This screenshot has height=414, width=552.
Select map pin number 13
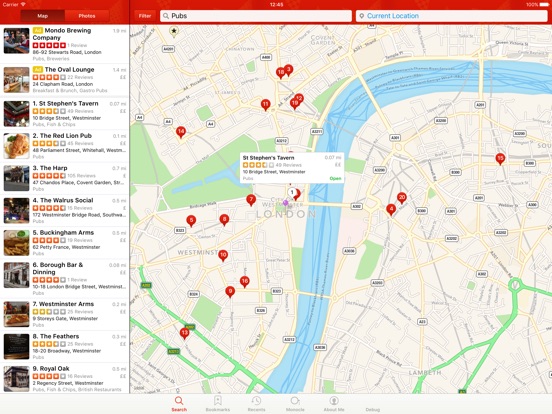[184, 333]
